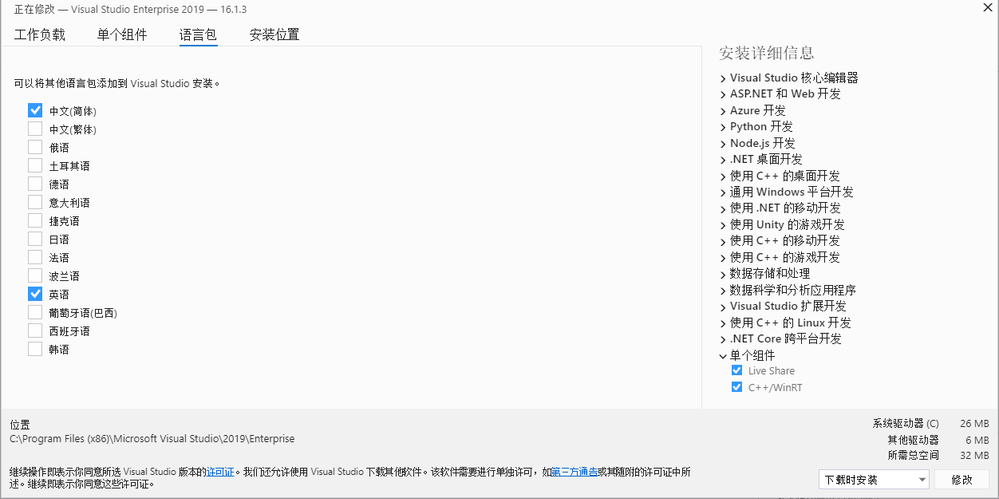Viewport: 999px width, 499px height.
Task: Click the 安装详细信息 heading
Action: [766, 53]
